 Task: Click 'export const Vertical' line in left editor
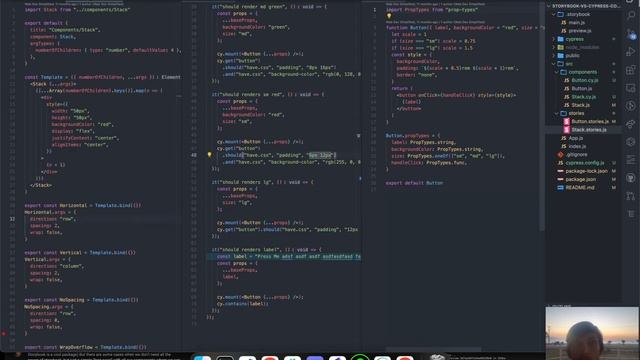click(80, 253)
